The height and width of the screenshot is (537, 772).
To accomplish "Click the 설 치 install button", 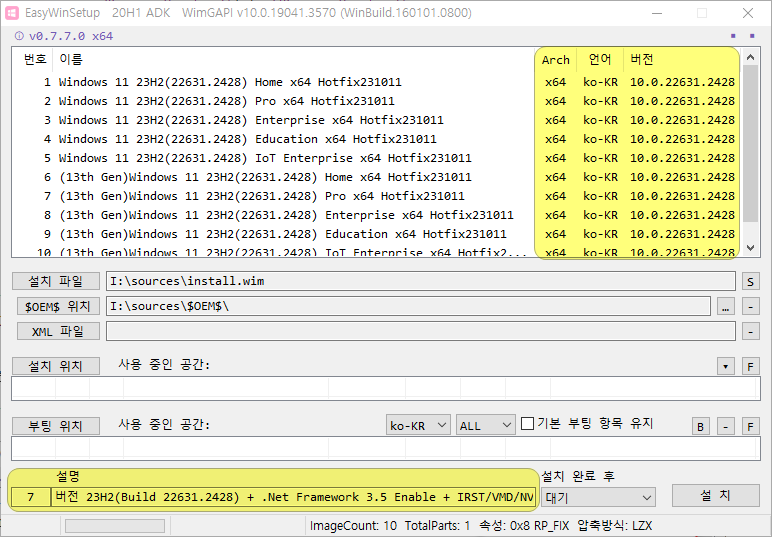I will click(715, 495).
